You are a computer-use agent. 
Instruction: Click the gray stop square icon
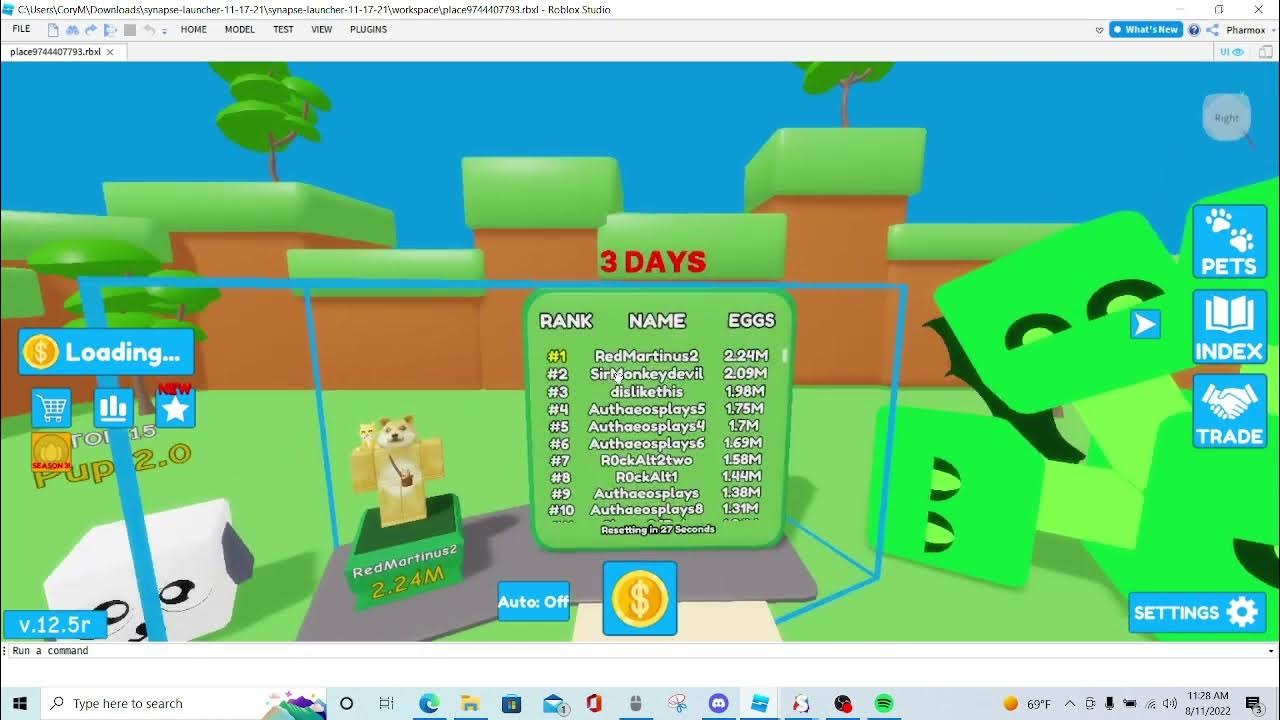[130, 30]
